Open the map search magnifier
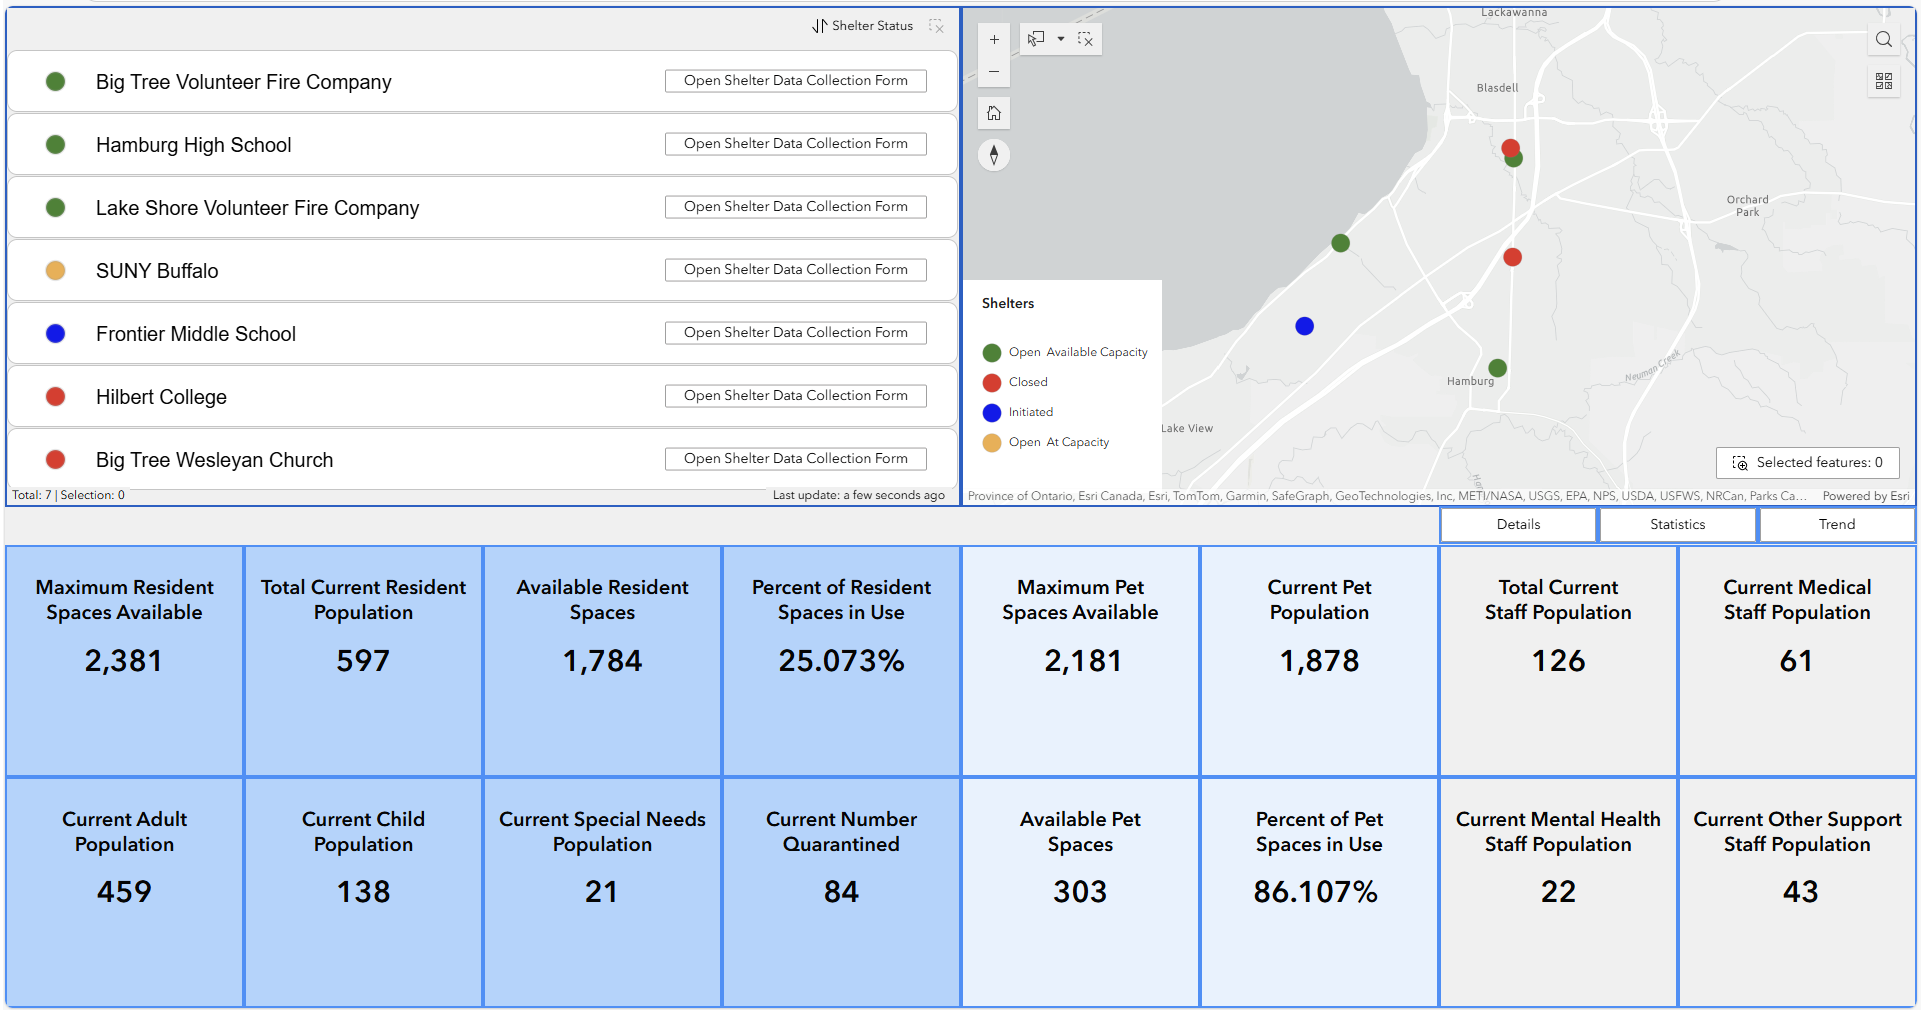This screenshot has width=1922, height=1014. (x=1884, y=40)
